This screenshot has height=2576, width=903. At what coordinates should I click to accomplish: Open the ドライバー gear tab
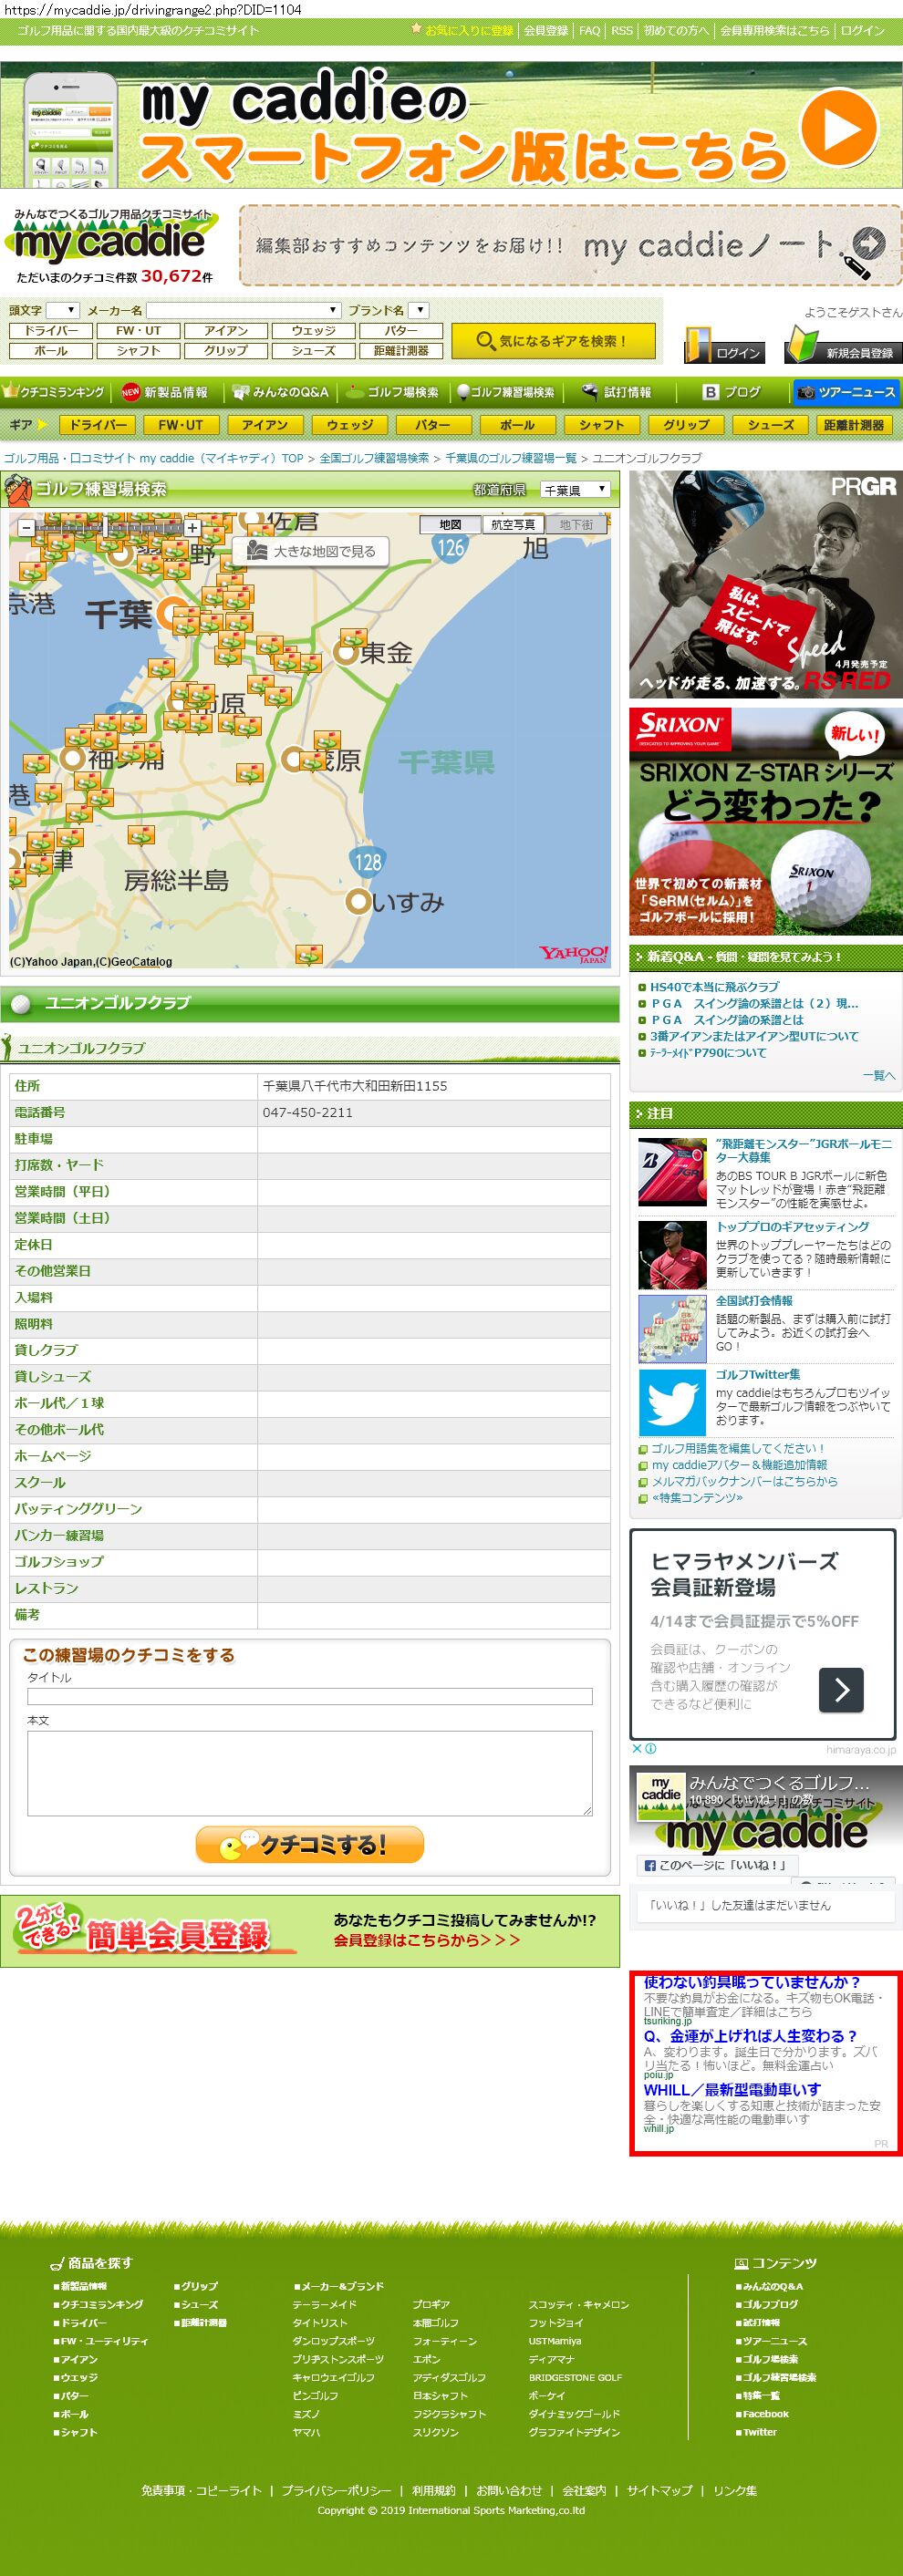(98, 424)
